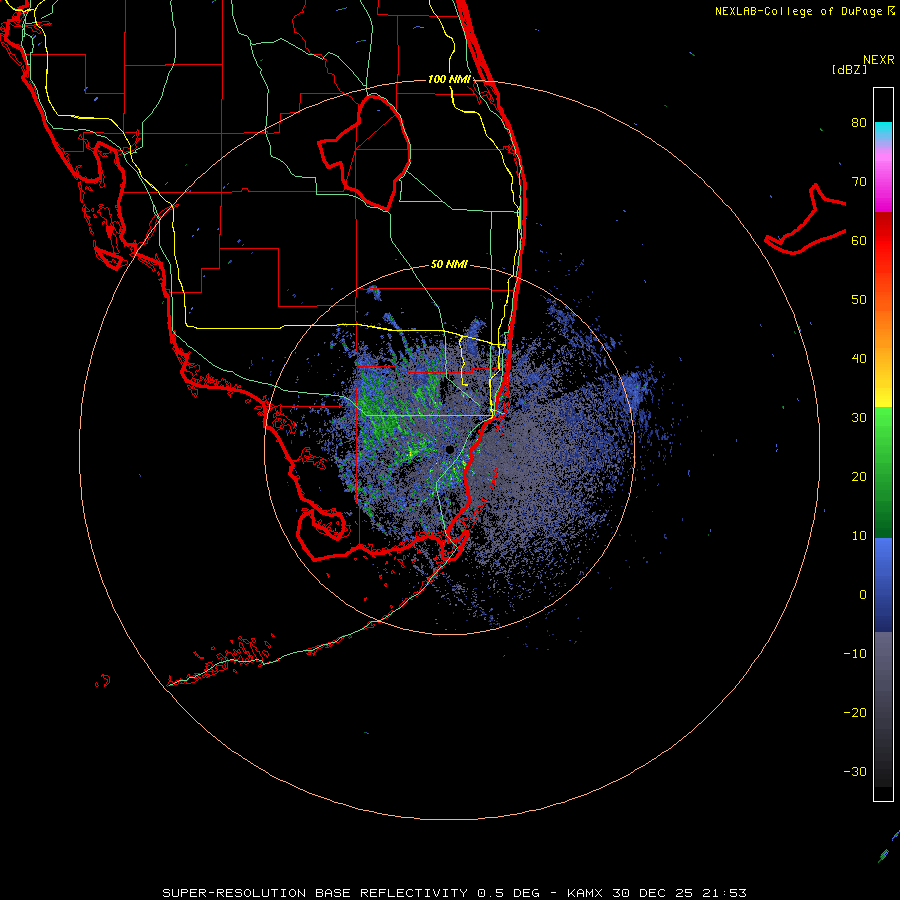Click the magenta-pink segment of the color bar
This screenshot has width=900, height=900.
883,178
